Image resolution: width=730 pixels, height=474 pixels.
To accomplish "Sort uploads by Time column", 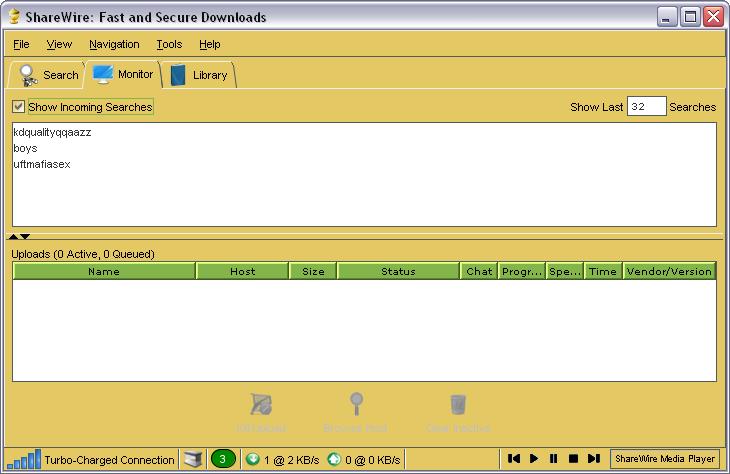I will (603, 271).
